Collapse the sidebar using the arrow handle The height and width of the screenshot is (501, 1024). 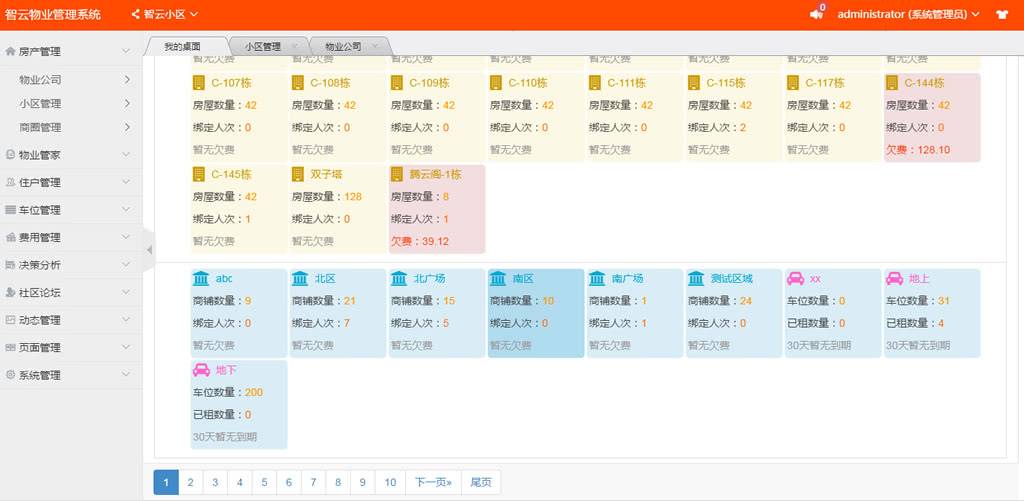pos(149,249)
